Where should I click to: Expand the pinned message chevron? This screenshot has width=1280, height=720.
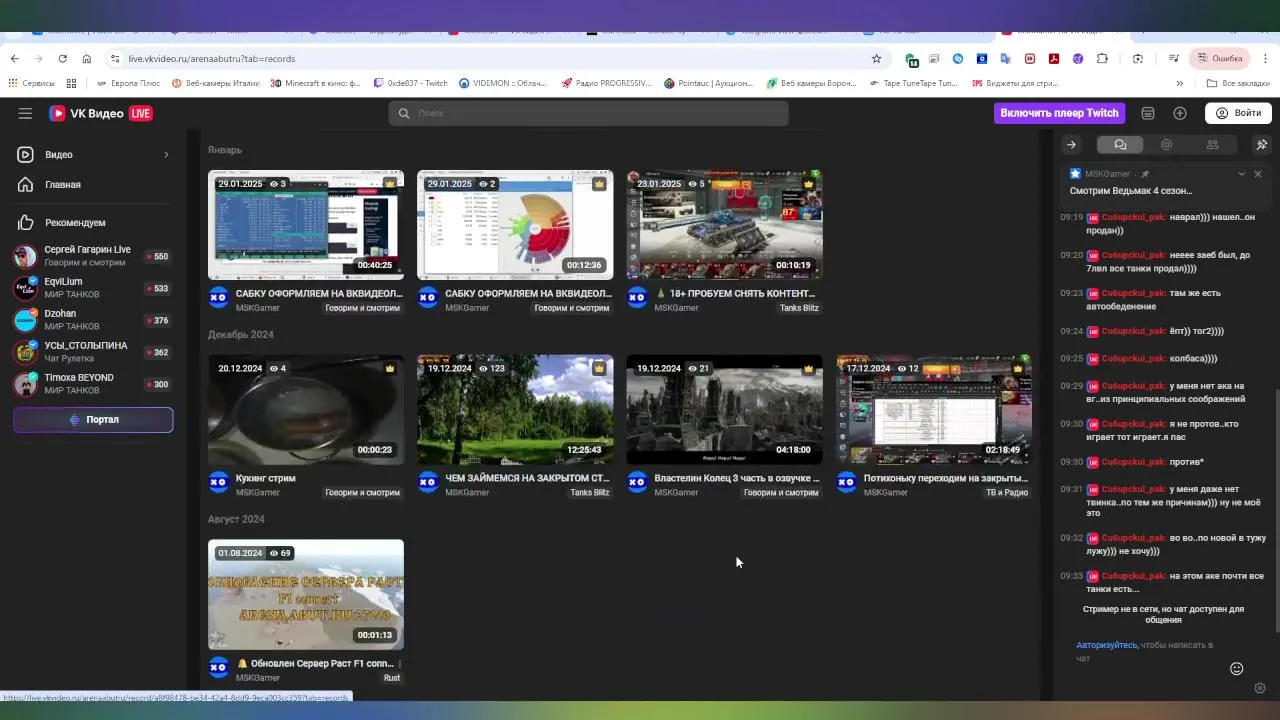(x=1242, y=174)
